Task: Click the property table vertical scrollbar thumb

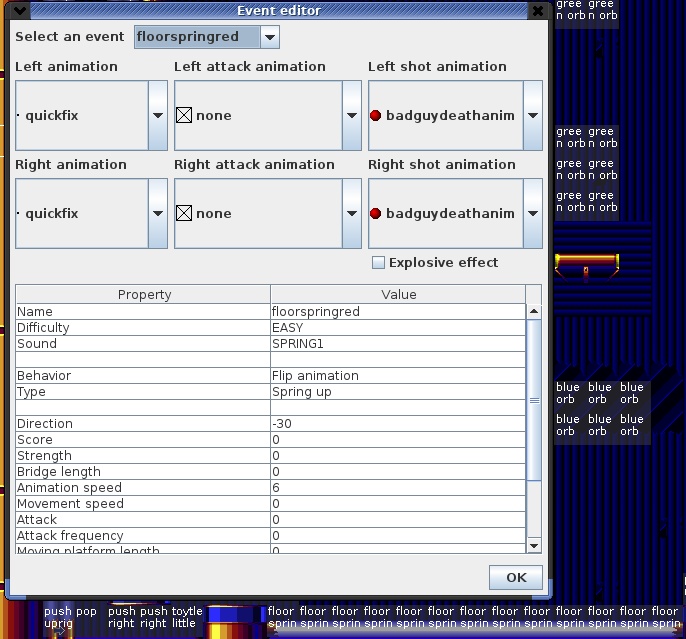Action: point(534,400)
